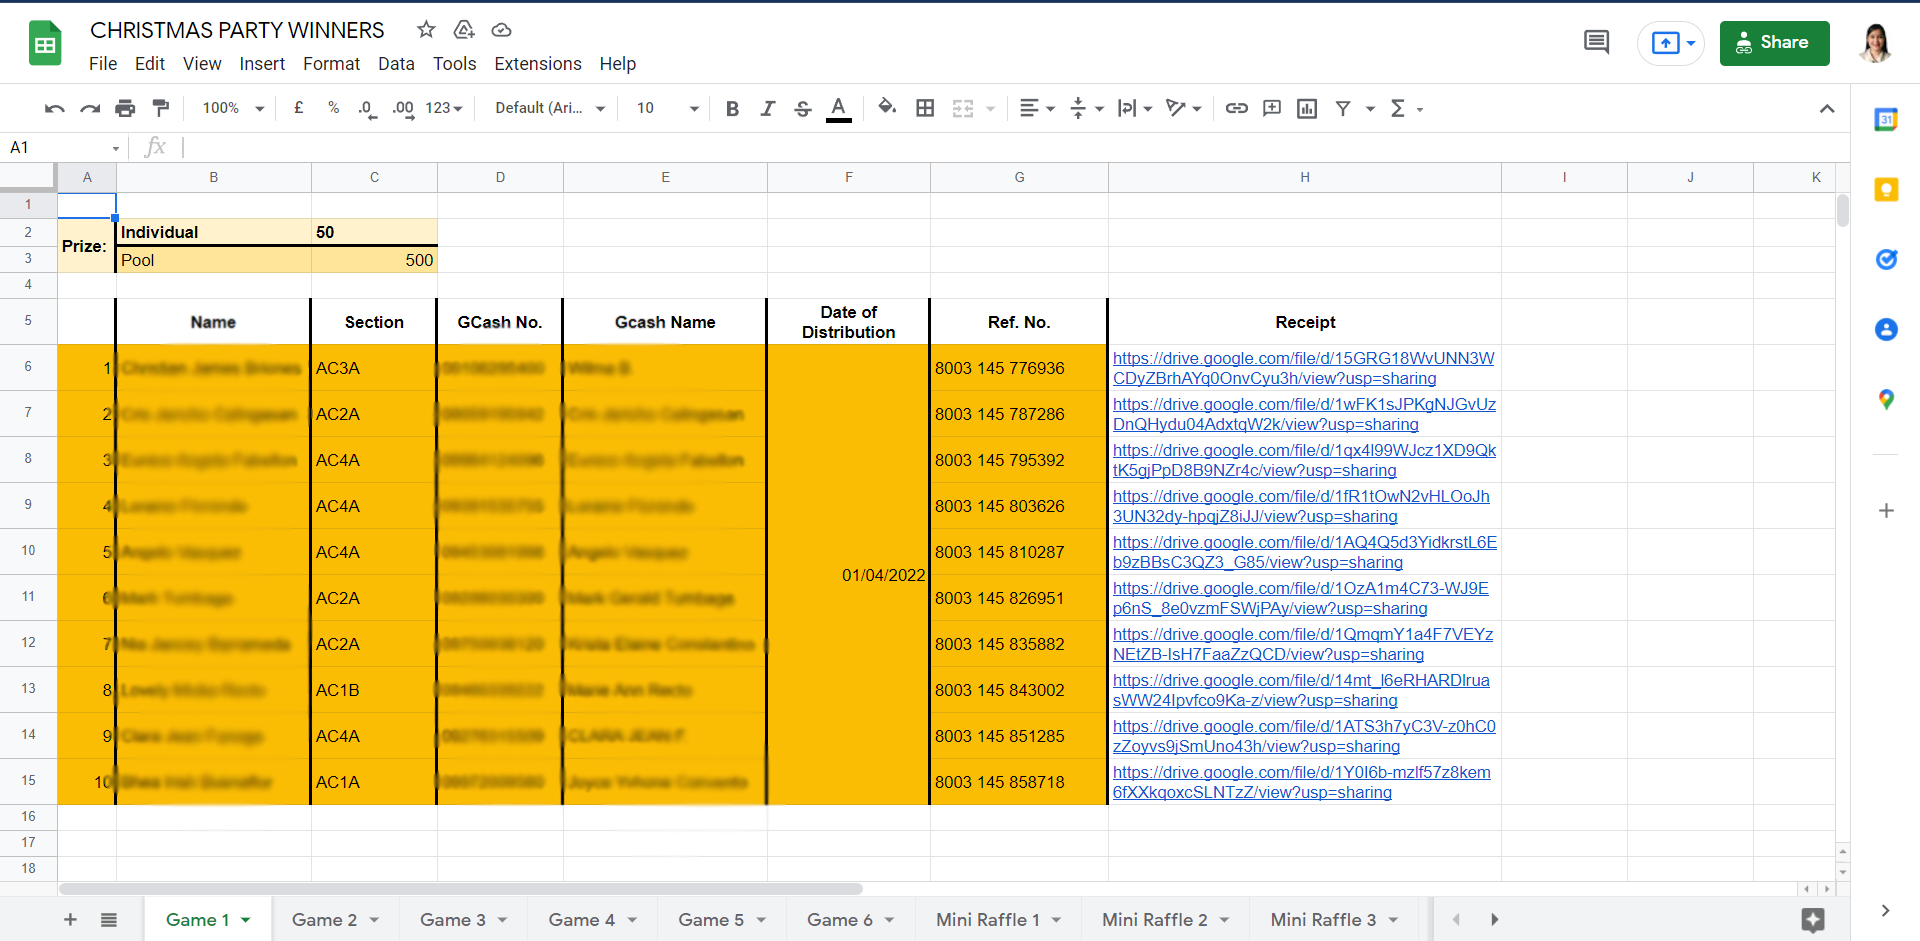Click the Share button

1774,43
